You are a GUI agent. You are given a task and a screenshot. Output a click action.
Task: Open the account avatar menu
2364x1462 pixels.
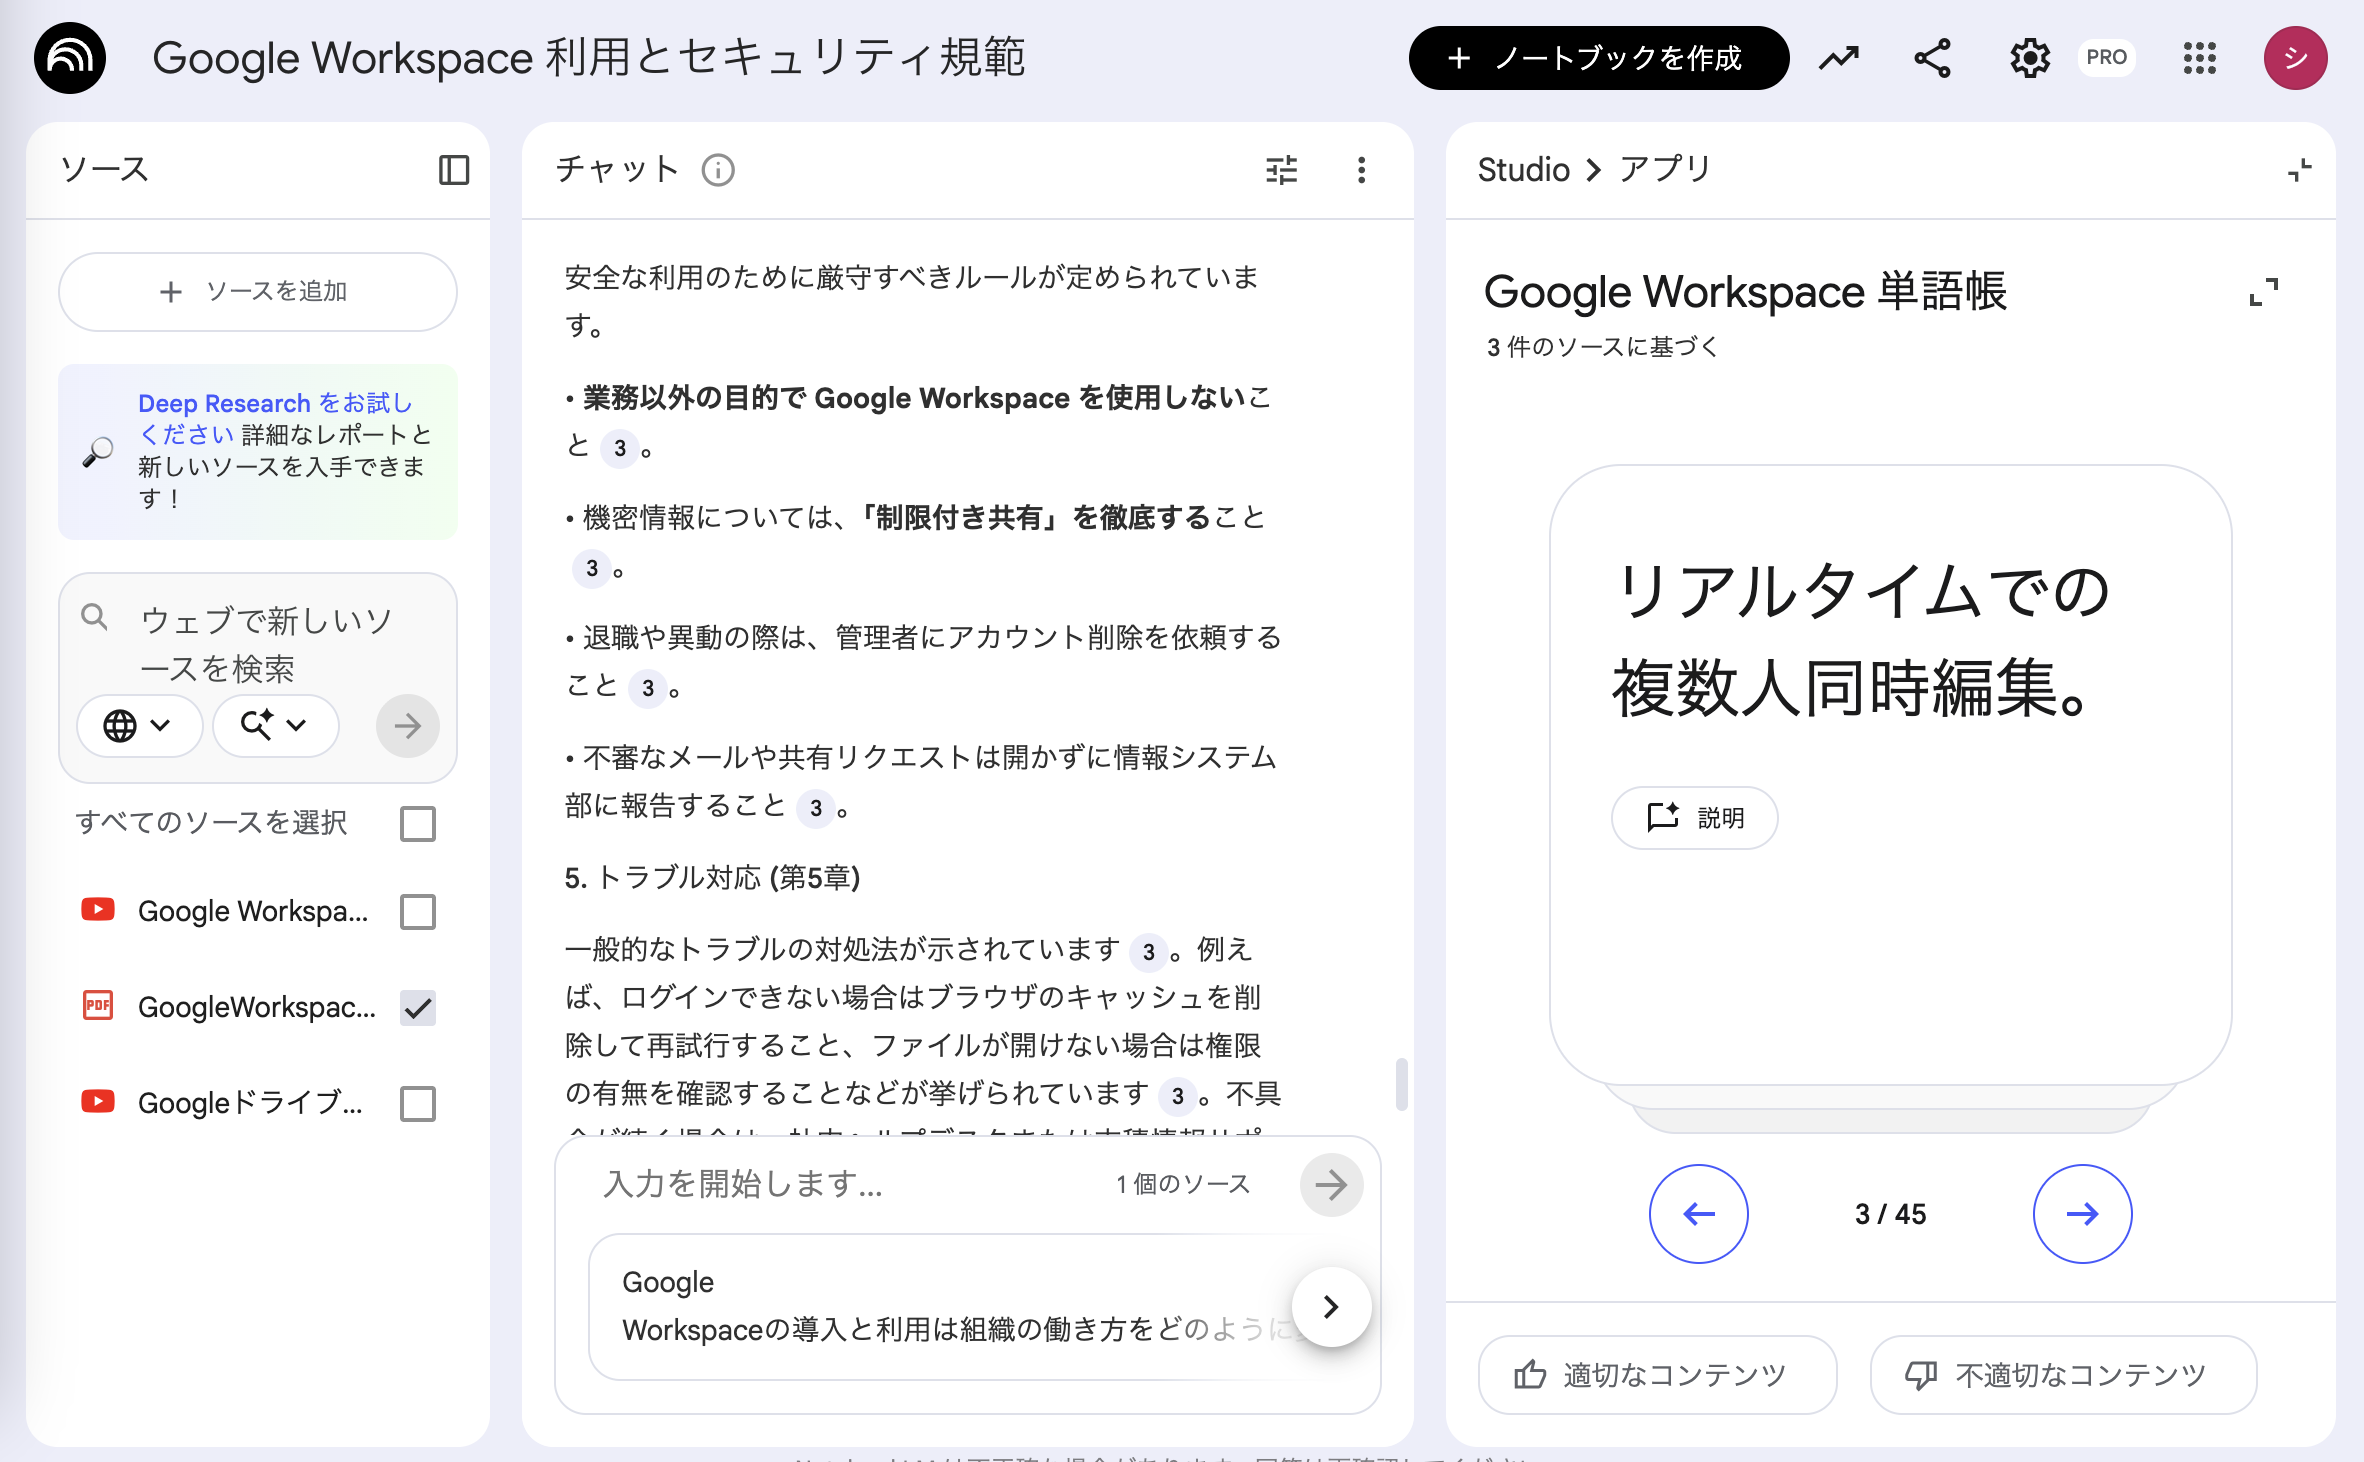[2295, 57]
